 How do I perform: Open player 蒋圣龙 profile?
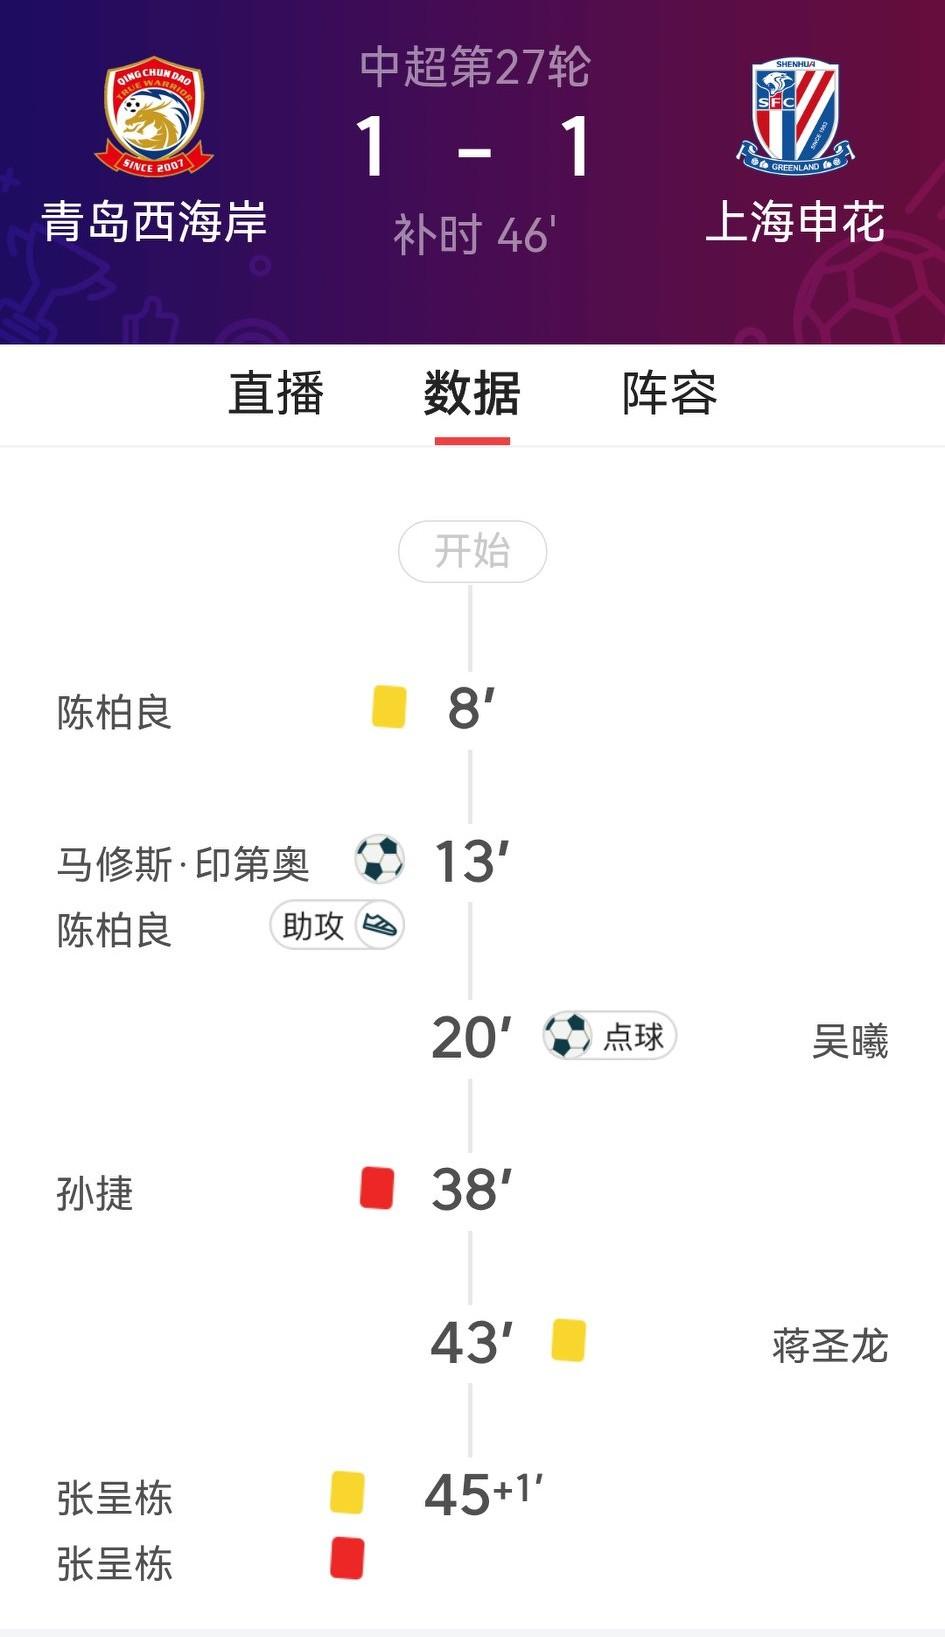point(829,1346)
